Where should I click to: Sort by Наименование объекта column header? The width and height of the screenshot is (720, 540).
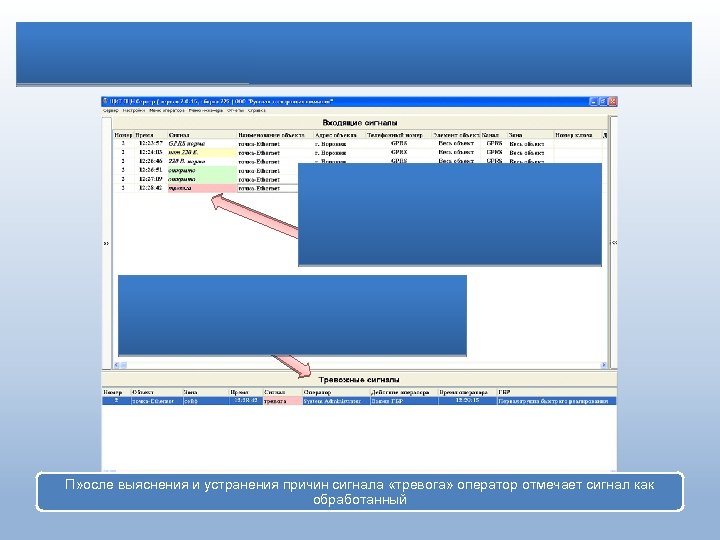(x=275, y=135)
